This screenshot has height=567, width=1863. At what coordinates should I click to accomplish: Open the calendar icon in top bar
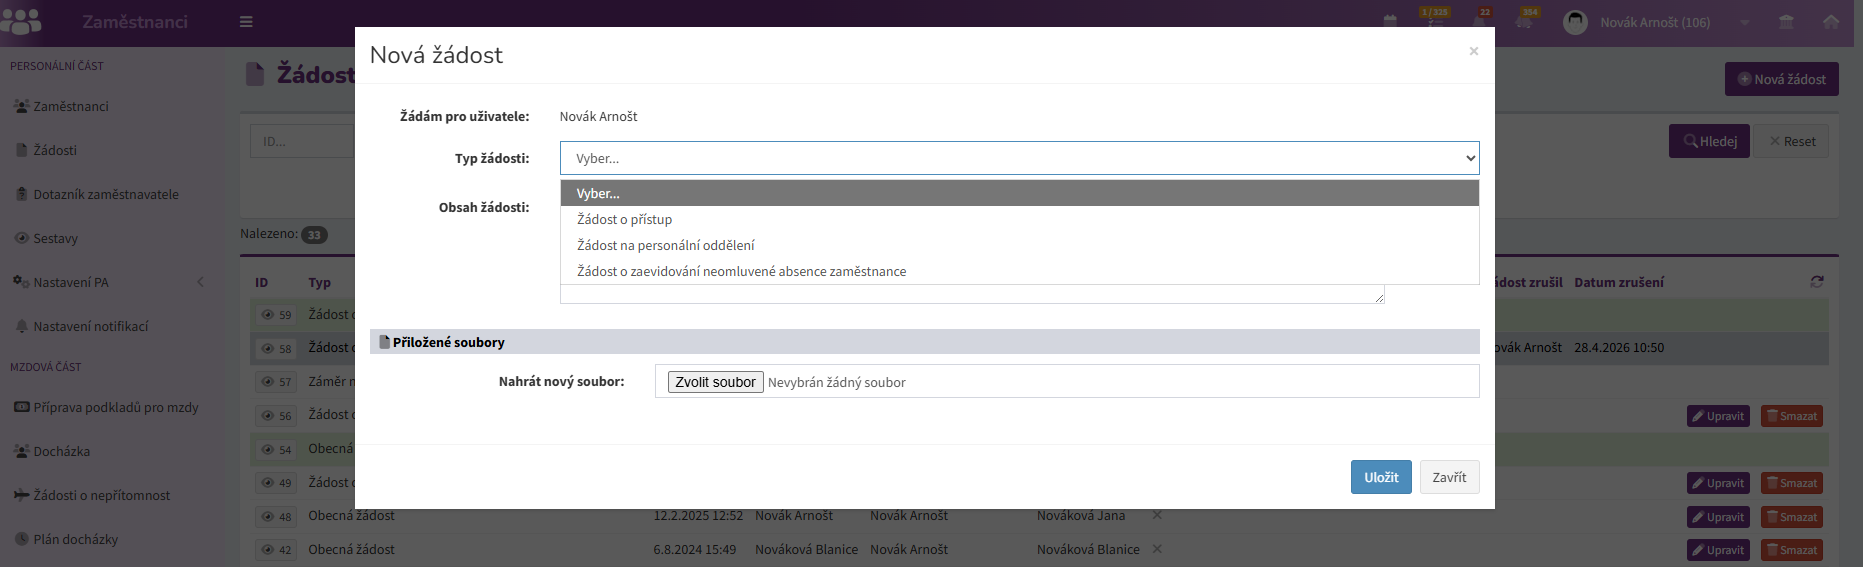click(x=1390, y=22)
